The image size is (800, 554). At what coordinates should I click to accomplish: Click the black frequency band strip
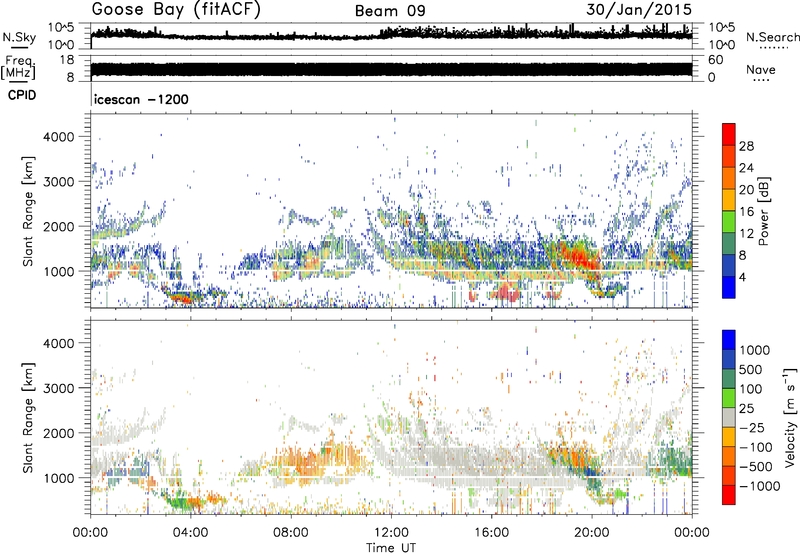point(392,69)
